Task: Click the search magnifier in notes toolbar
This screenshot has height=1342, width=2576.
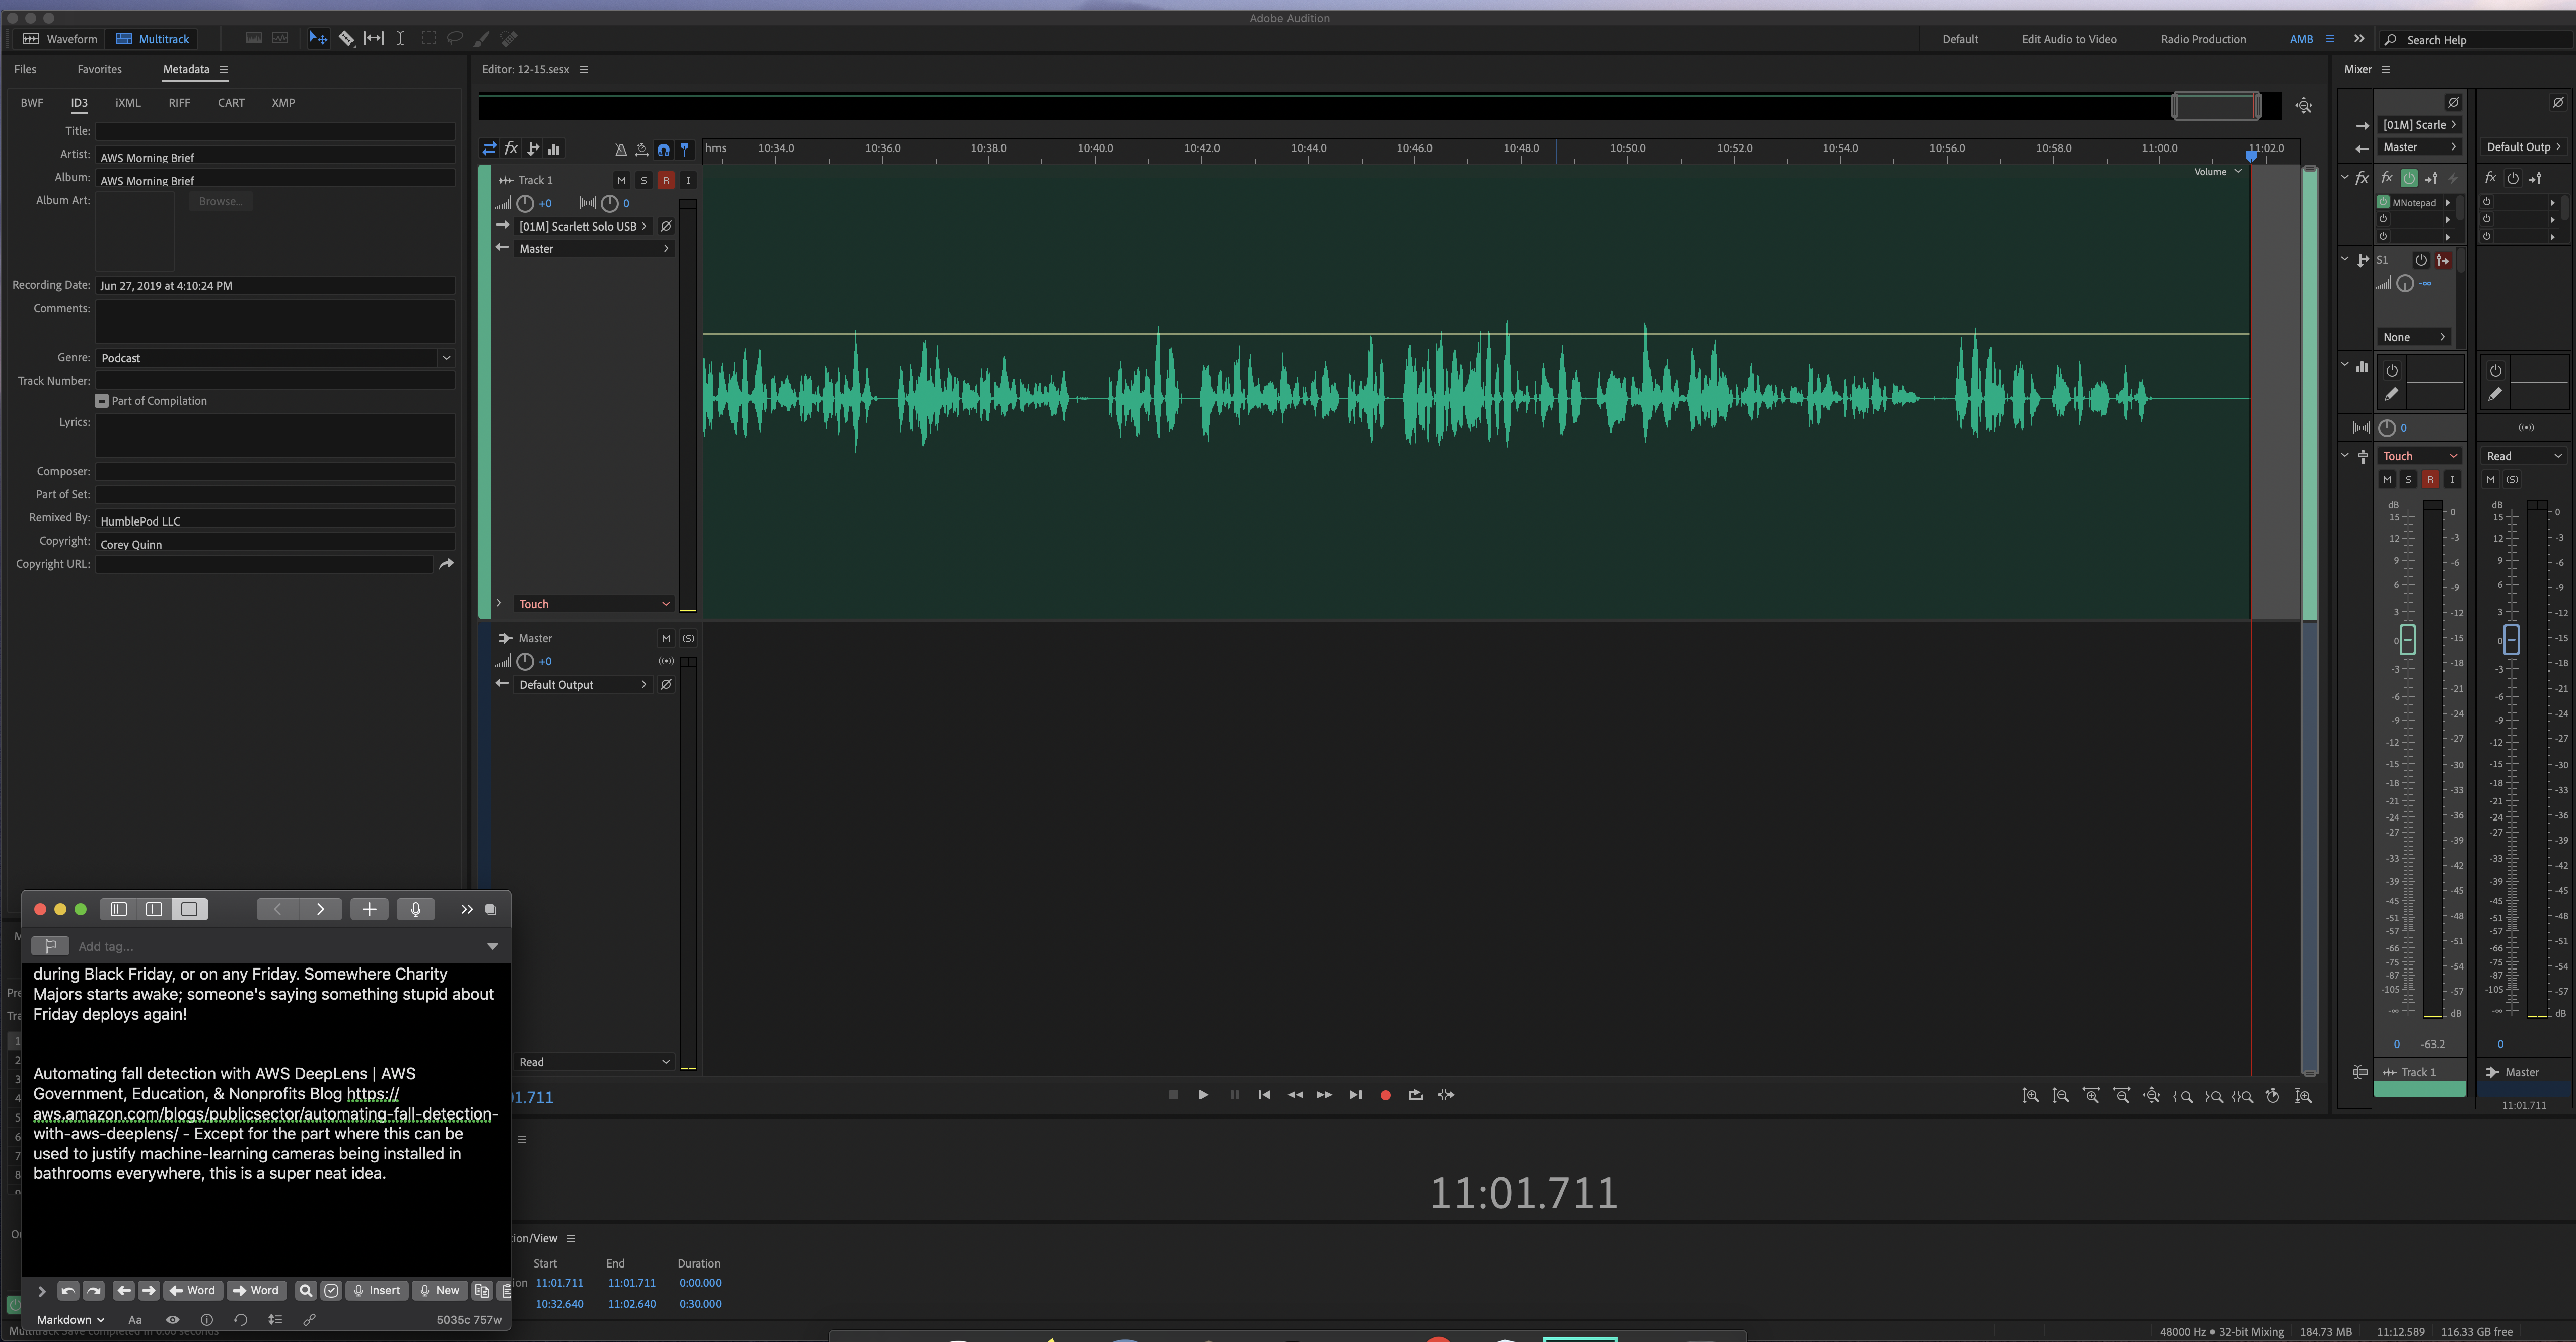Action: click(306, 1291)
